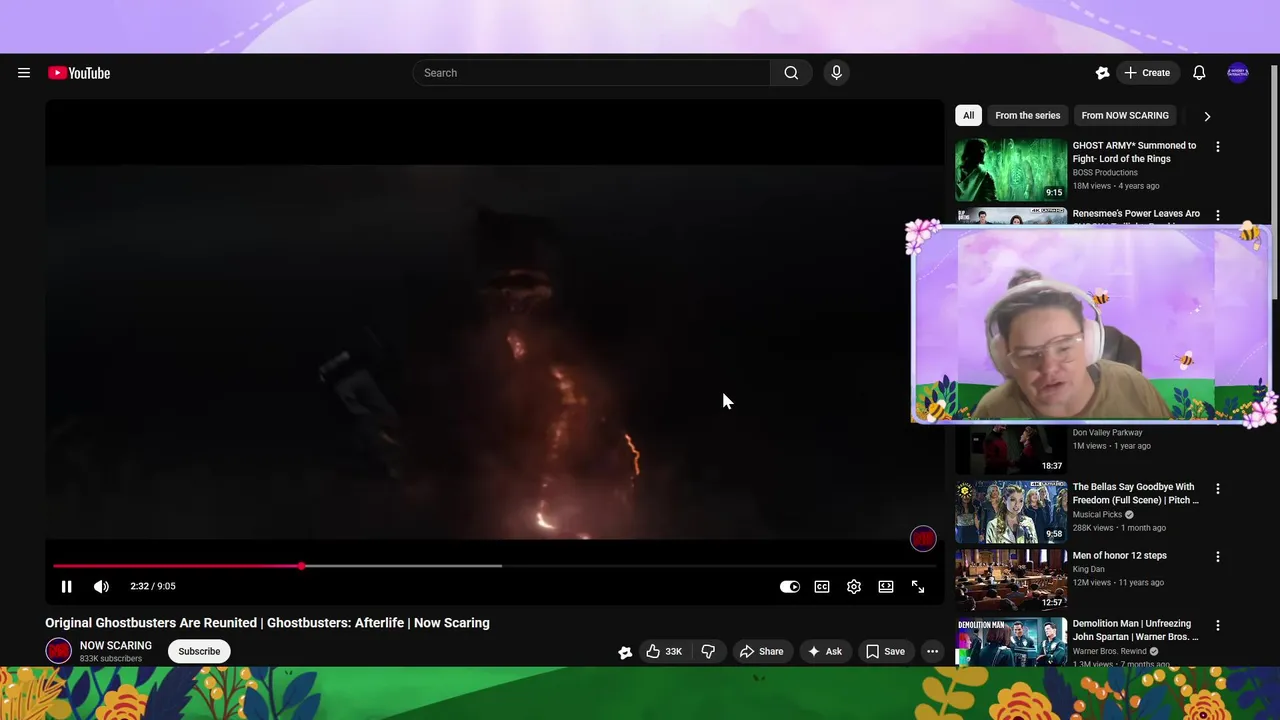1280x720 pixels.
Task: Mute the video volume
Action: [x=101, y=587]
